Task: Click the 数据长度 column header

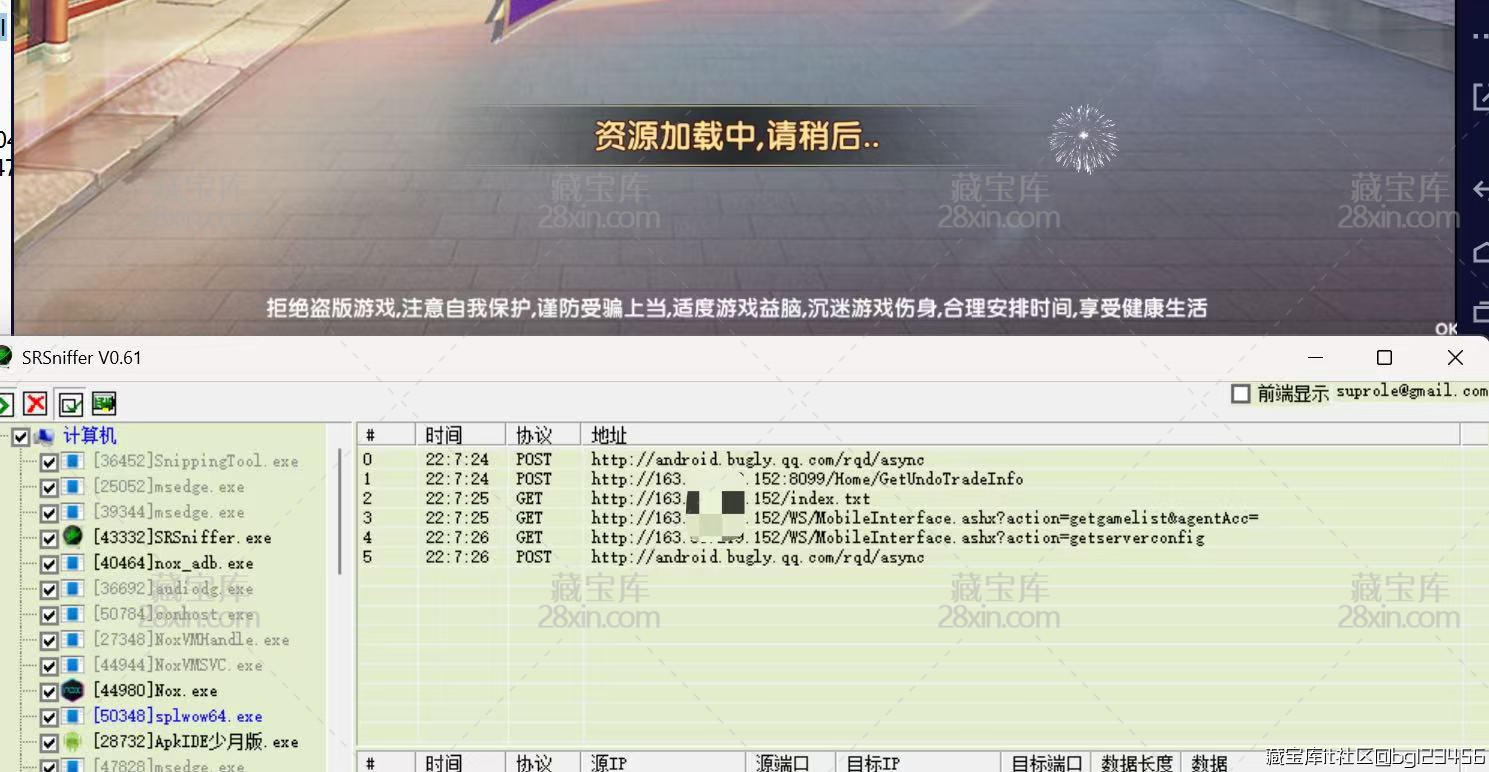Action: click(x=1136, y=763)
